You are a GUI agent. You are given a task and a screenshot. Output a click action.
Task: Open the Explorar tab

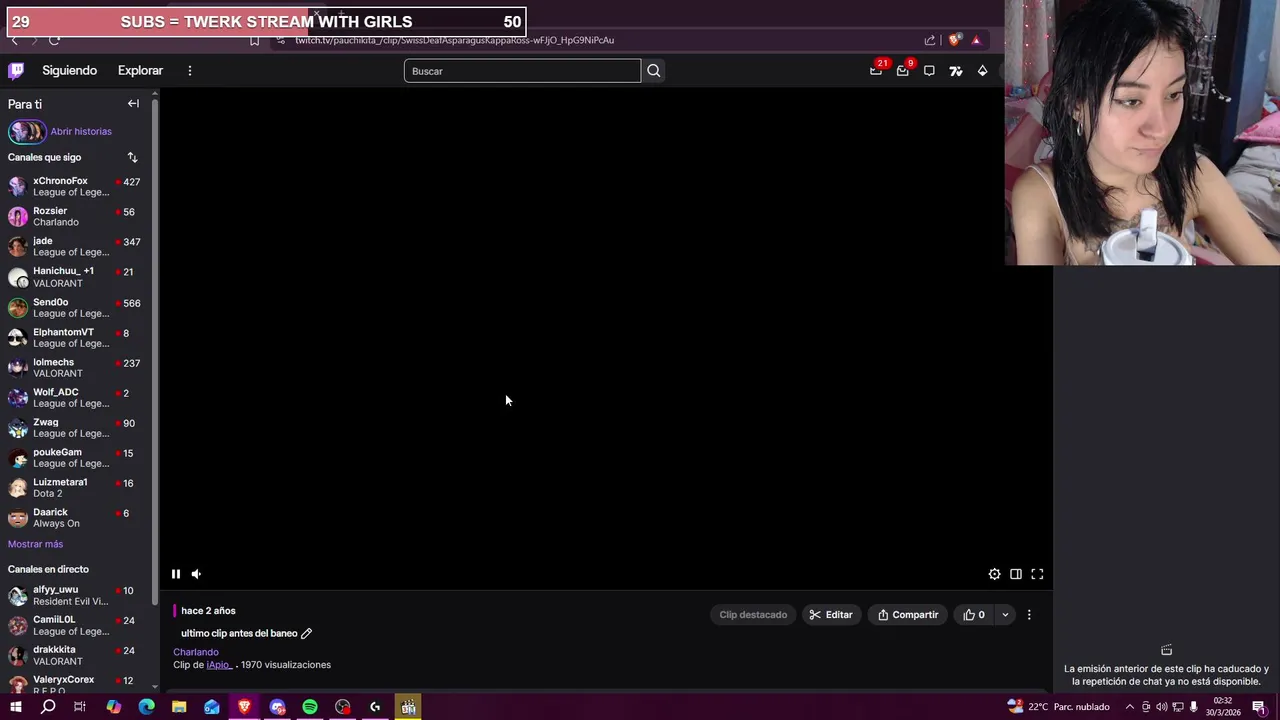(140, 70)
